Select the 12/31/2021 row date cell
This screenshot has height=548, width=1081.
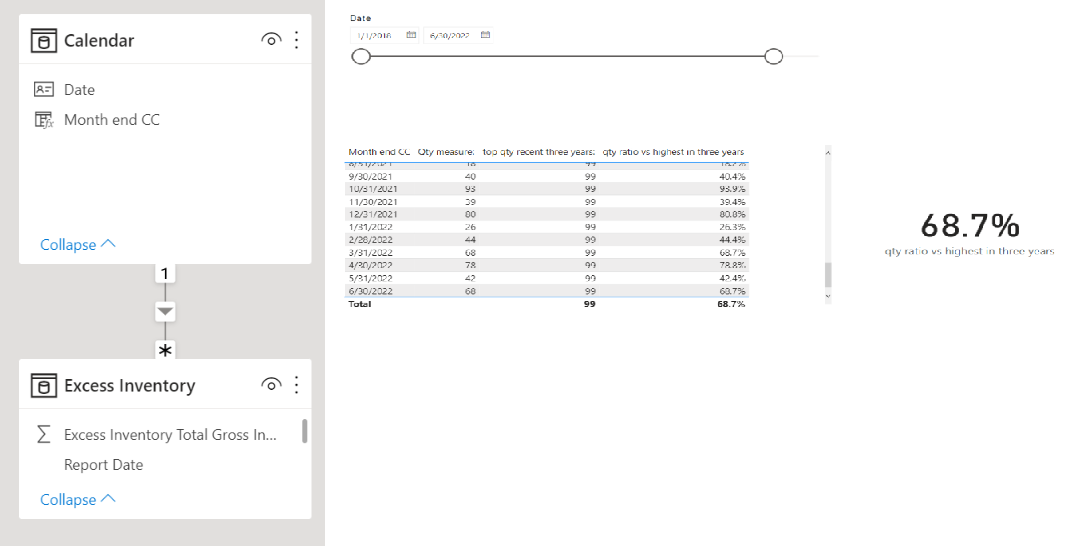[372, 214]
